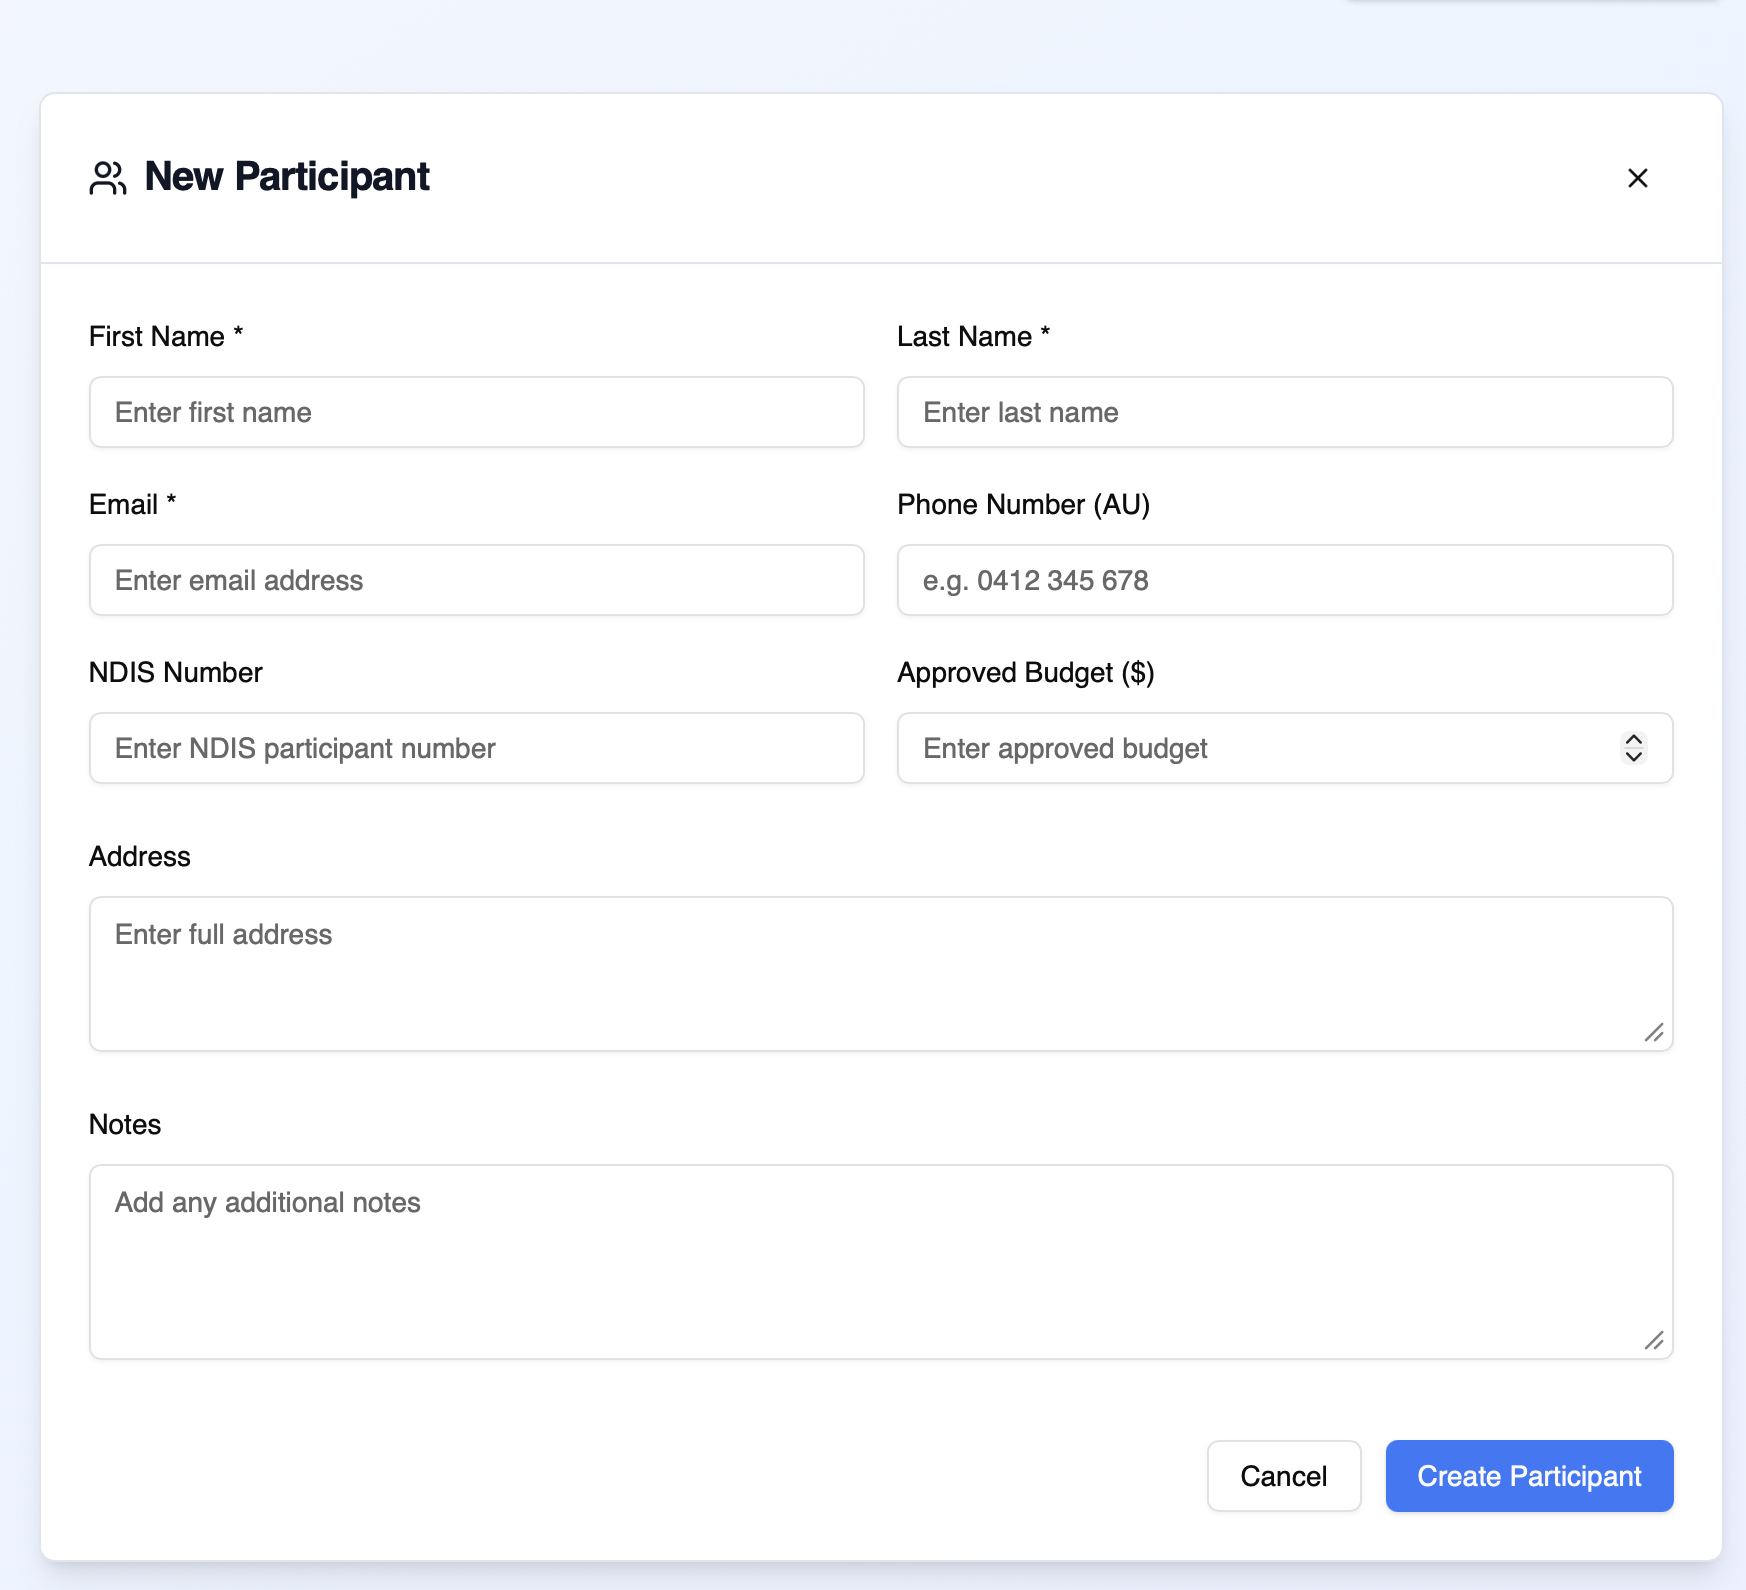The width and height of the screenshot is (1746, 1590).
Task: Submit with Create Participant button
Action: [1529, 1476]
